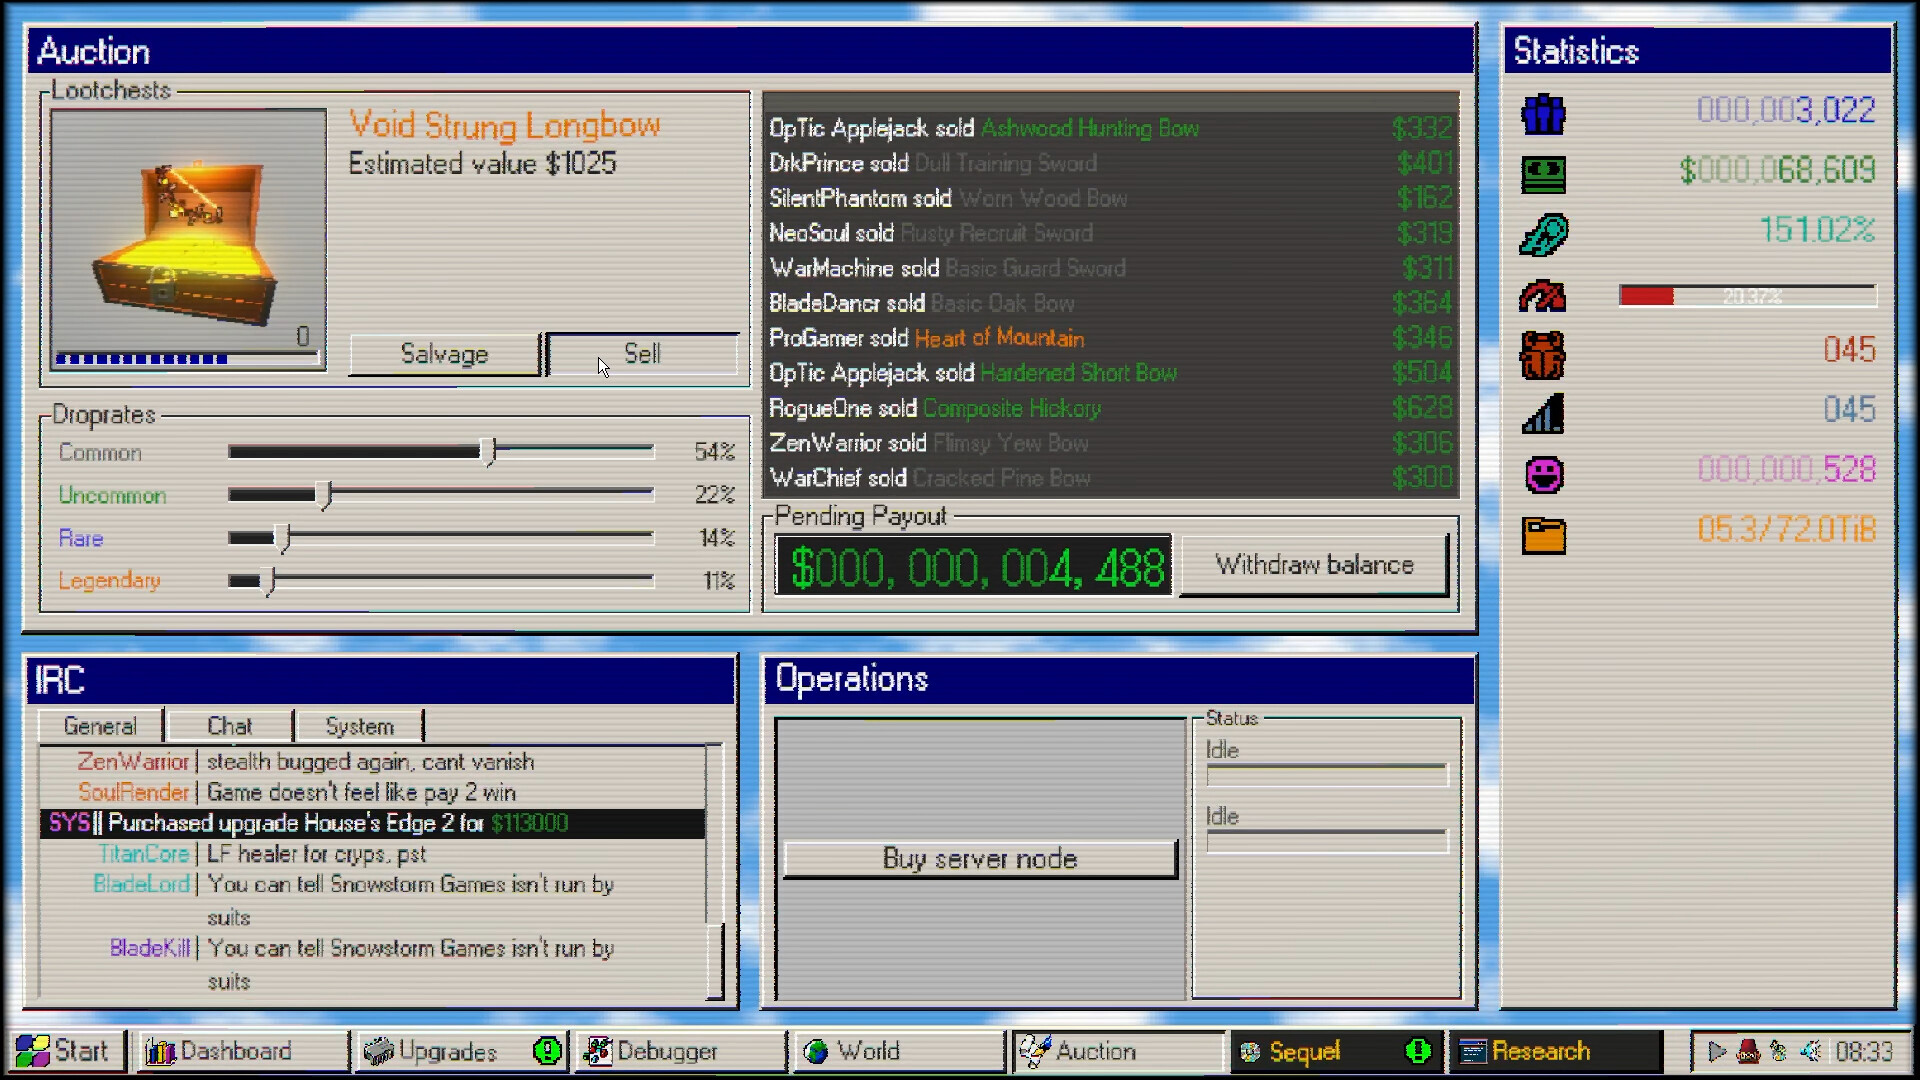Click the bug report counter icon in Statistics
The width and height of the screenshot is (1920, 1080).
pyautogui.click(x=1541, y=352)
